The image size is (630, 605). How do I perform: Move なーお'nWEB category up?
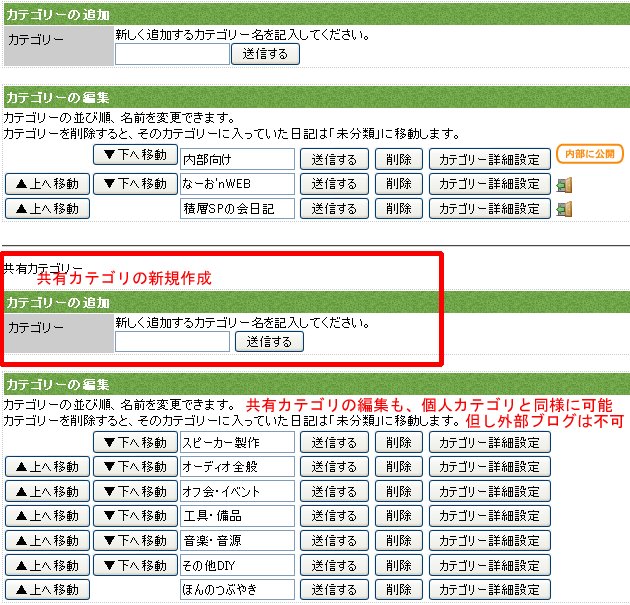tap(47, 184)
